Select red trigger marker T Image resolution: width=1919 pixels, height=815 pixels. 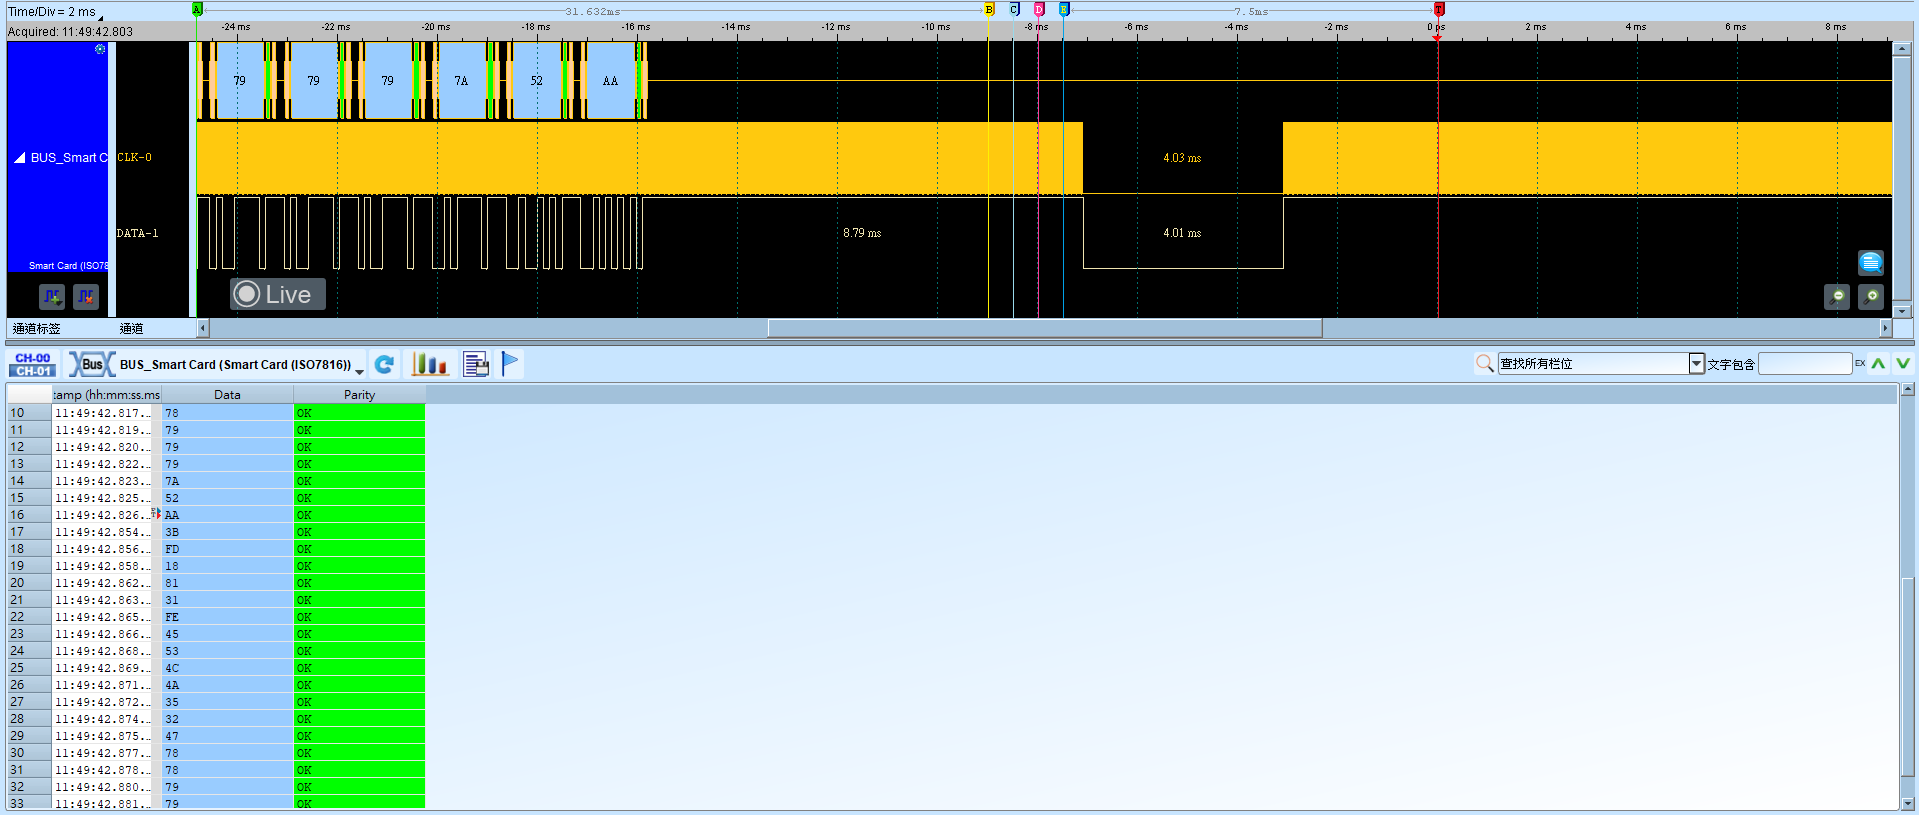click(x=1439, y=9)
